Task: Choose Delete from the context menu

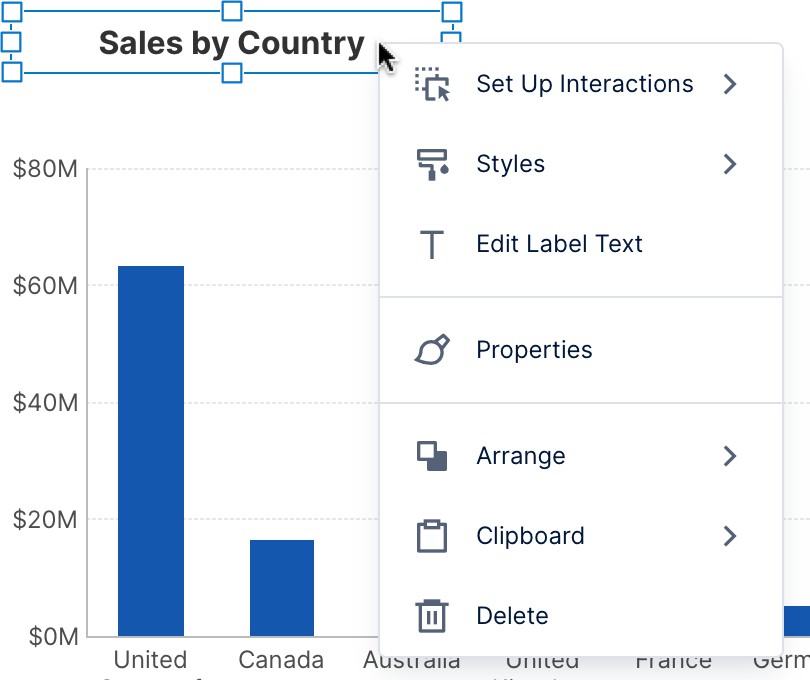Action: (x=511, y=615)
